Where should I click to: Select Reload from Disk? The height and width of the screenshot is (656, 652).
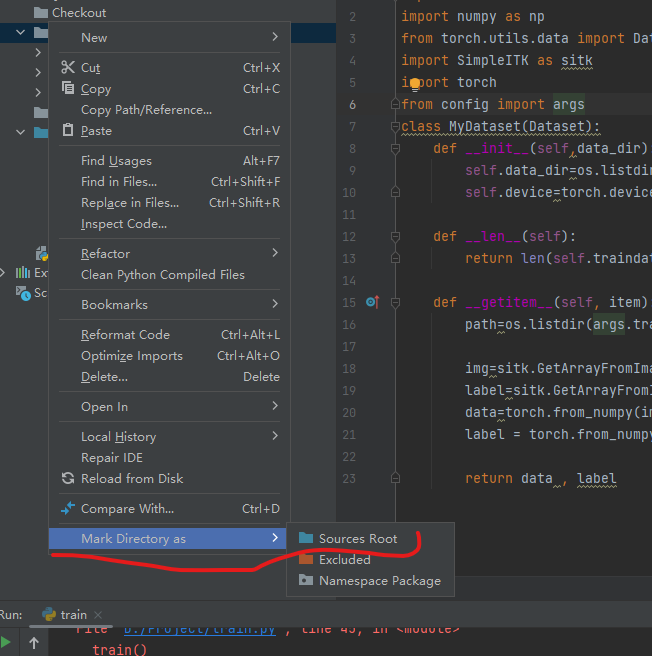[x=169, y=479]
